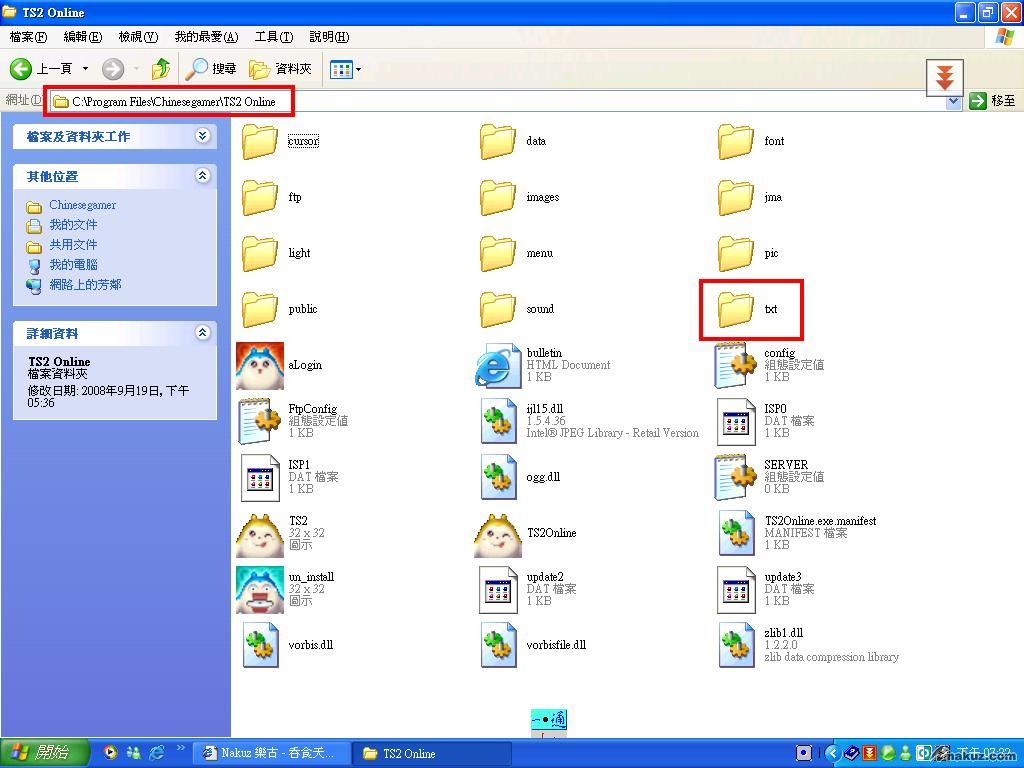Open the back button history dropdown arrow

85,68
